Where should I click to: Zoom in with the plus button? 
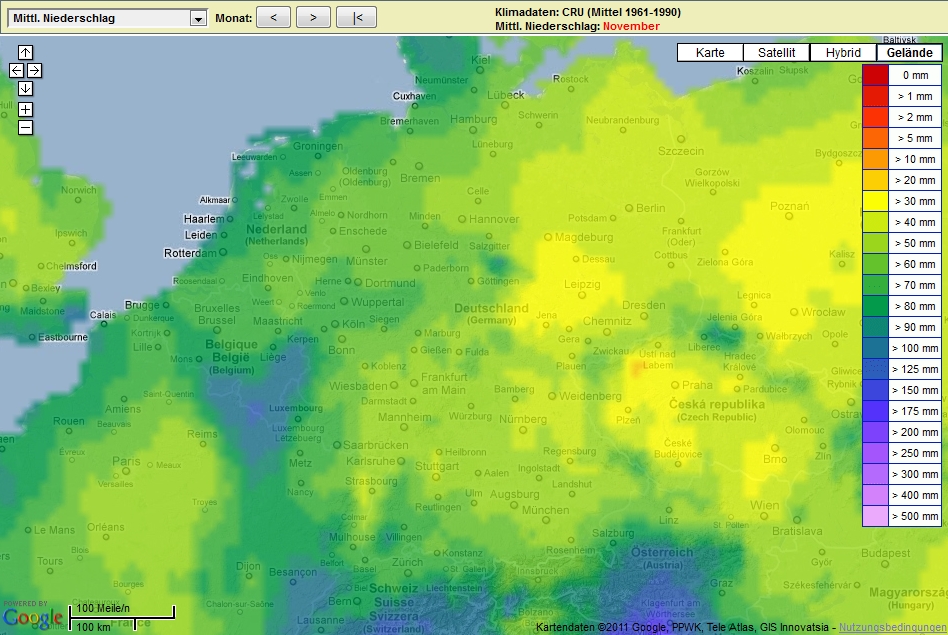[25, 109]
